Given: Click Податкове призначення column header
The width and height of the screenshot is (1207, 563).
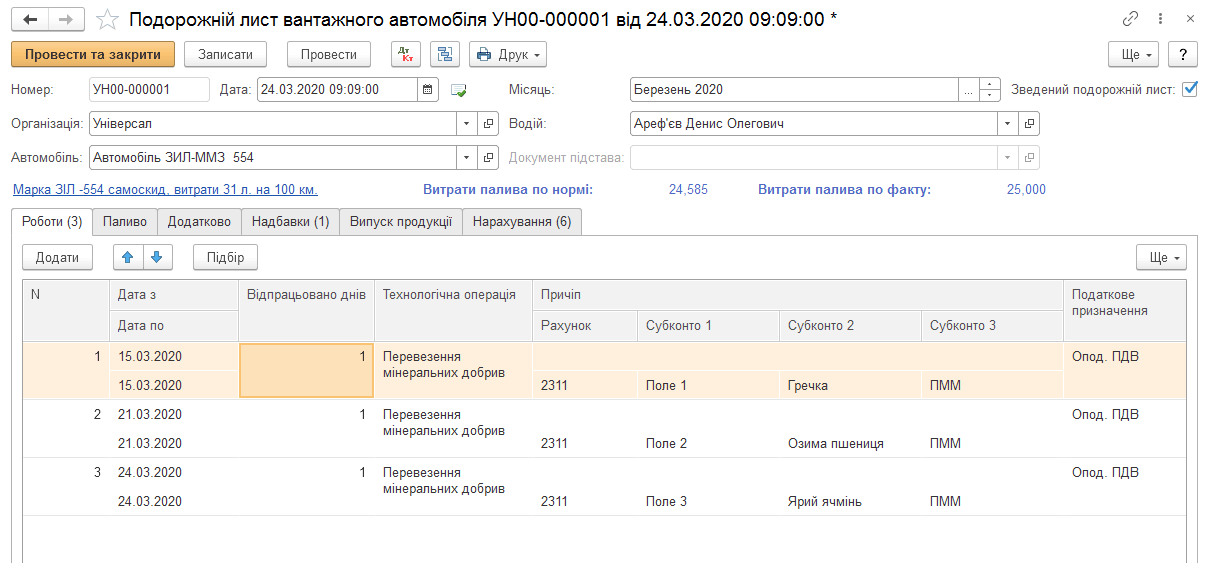Looking at the screenshot, I should click(1124, 310).
